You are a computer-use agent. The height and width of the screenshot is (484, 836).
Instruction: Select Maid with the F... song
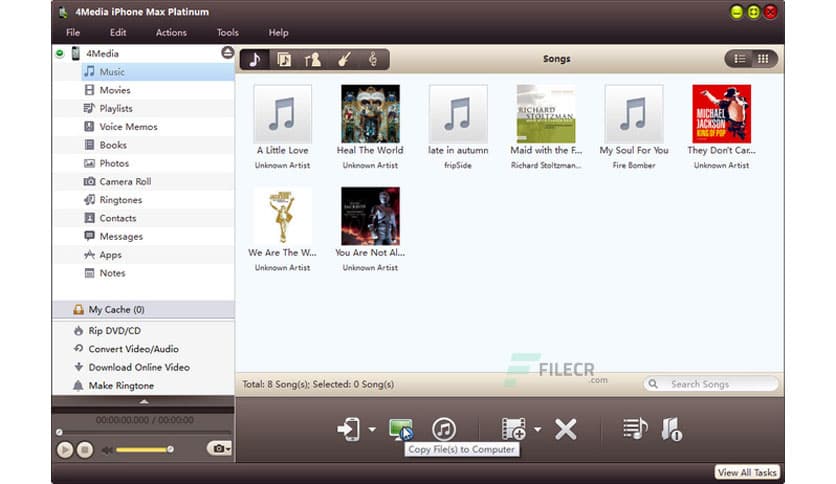(546, 127)
